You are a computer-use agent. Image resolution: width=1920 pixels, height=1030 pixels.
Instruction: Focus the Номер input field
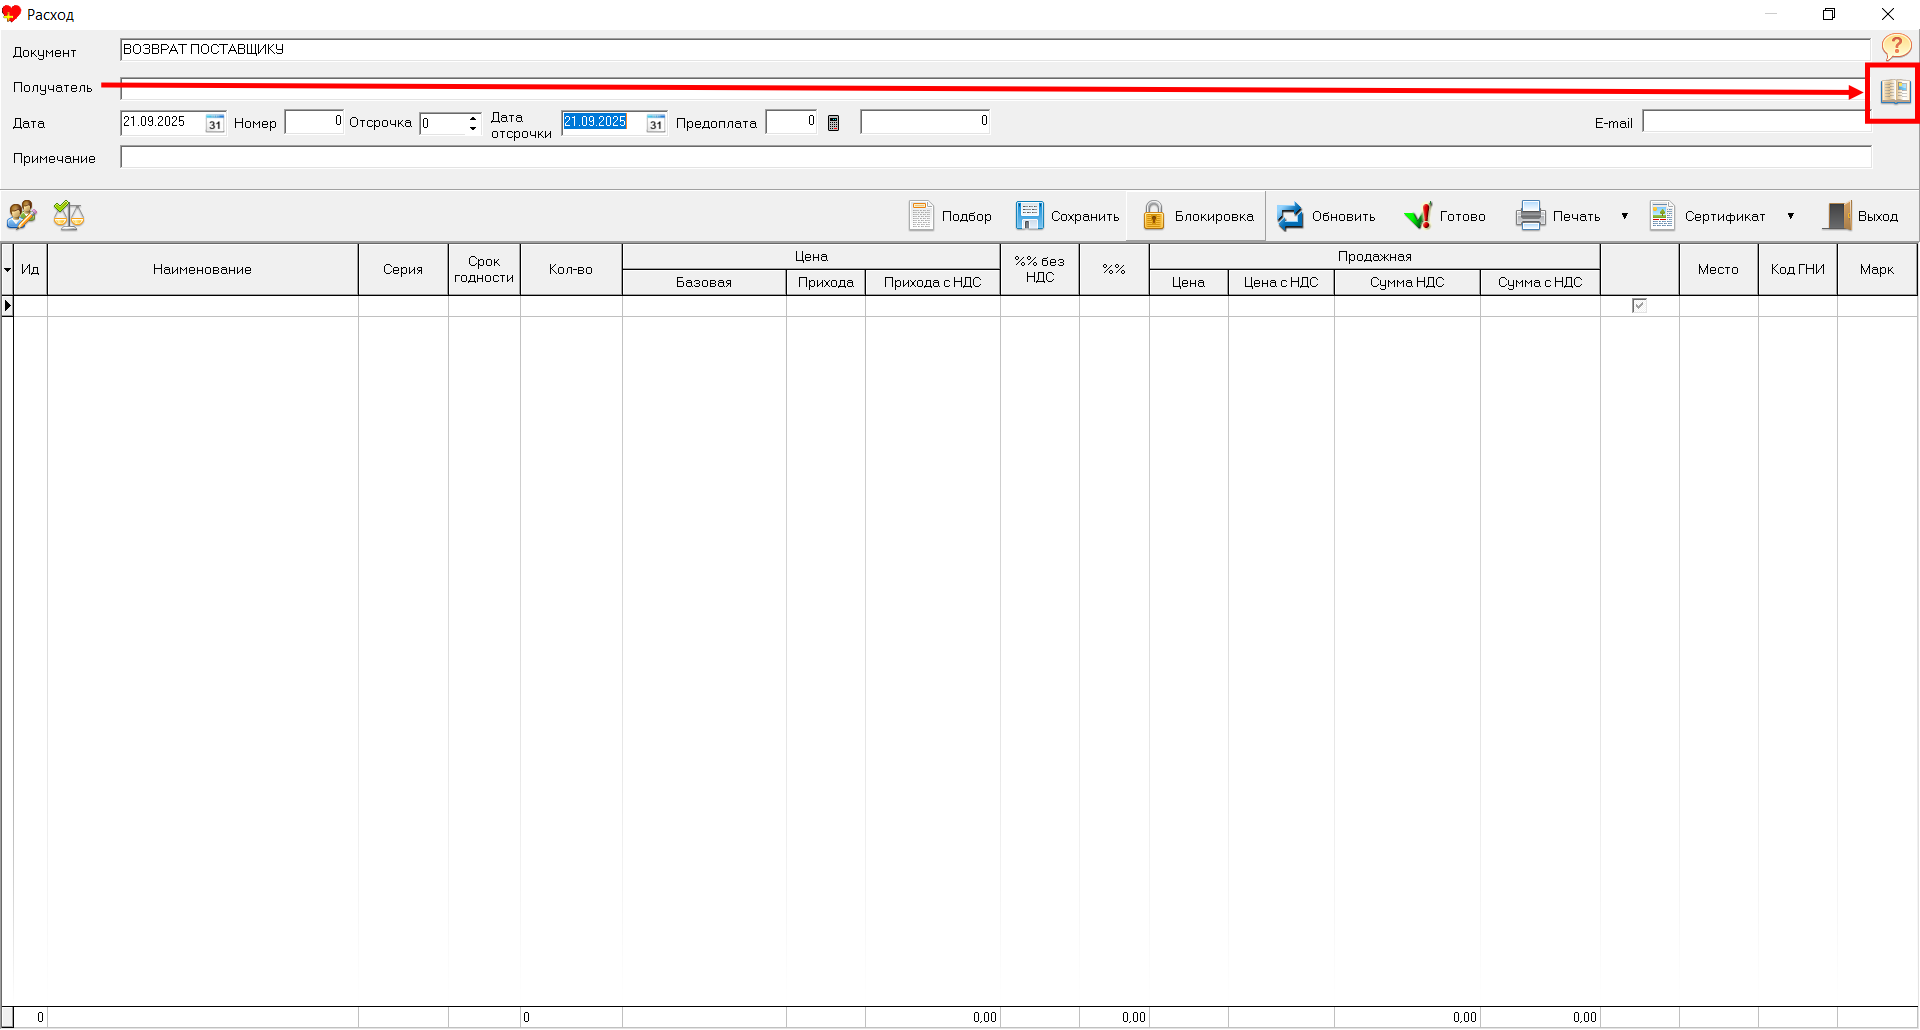314,122
